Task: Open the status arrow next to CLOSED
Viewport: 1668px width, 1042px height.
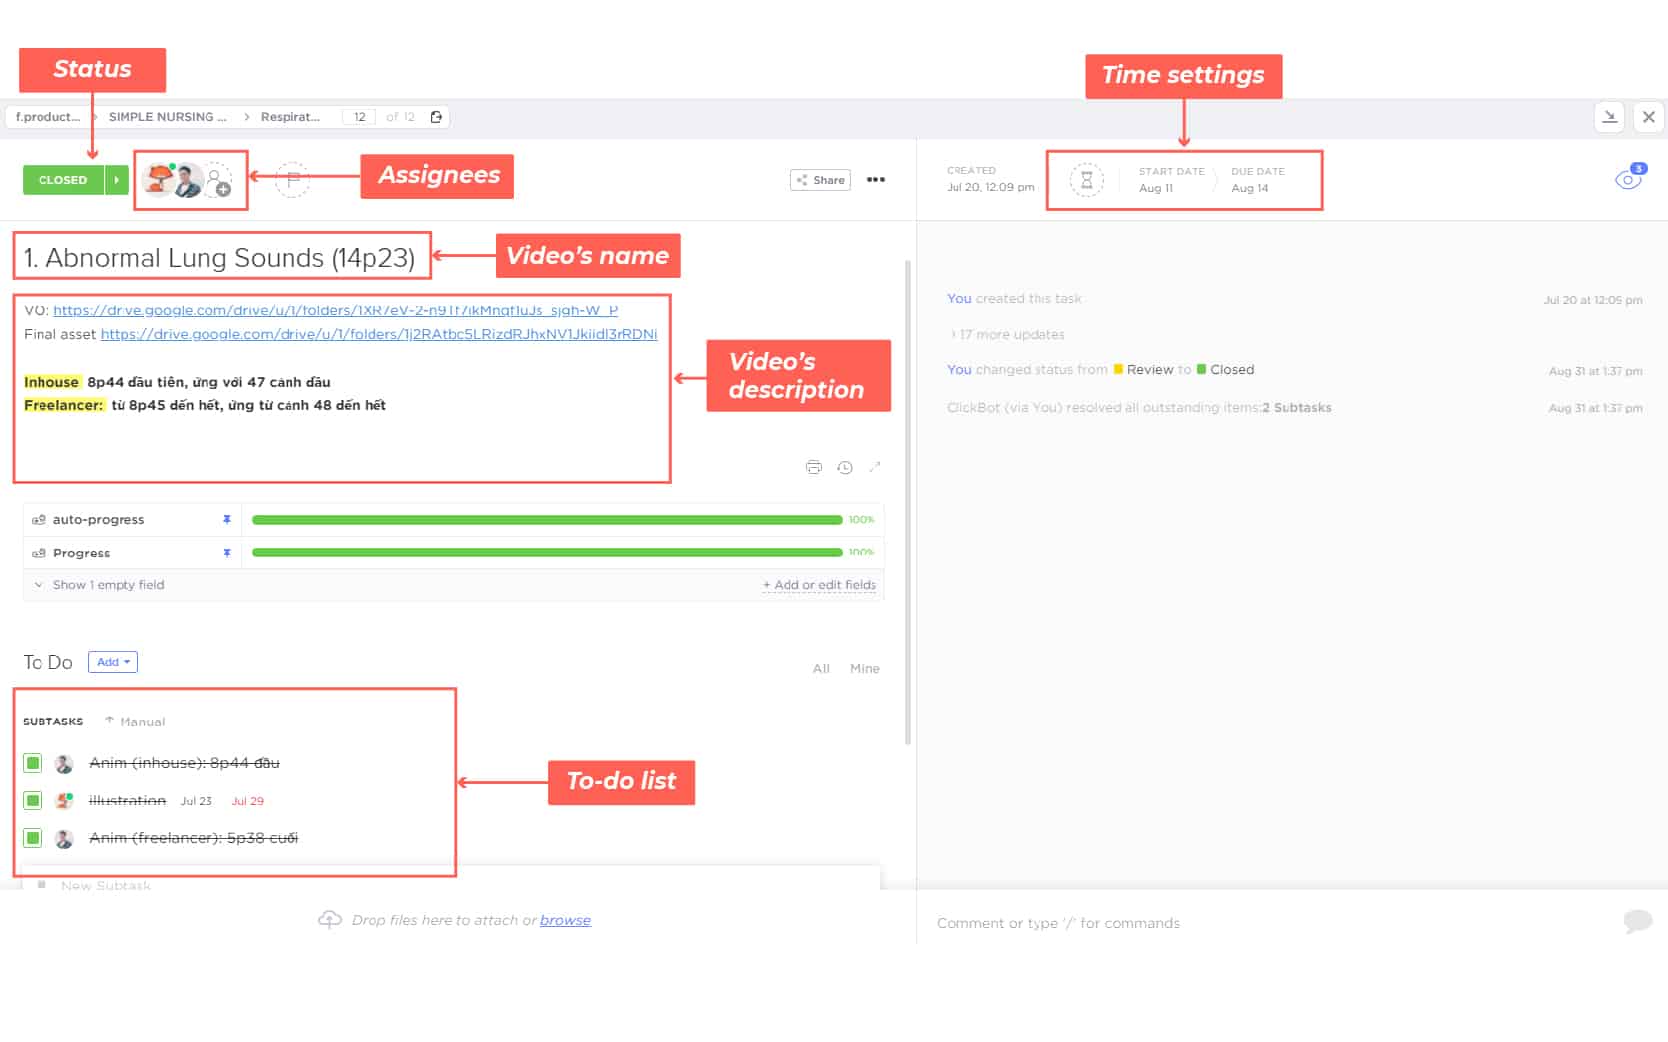Action: click(117, 180)
